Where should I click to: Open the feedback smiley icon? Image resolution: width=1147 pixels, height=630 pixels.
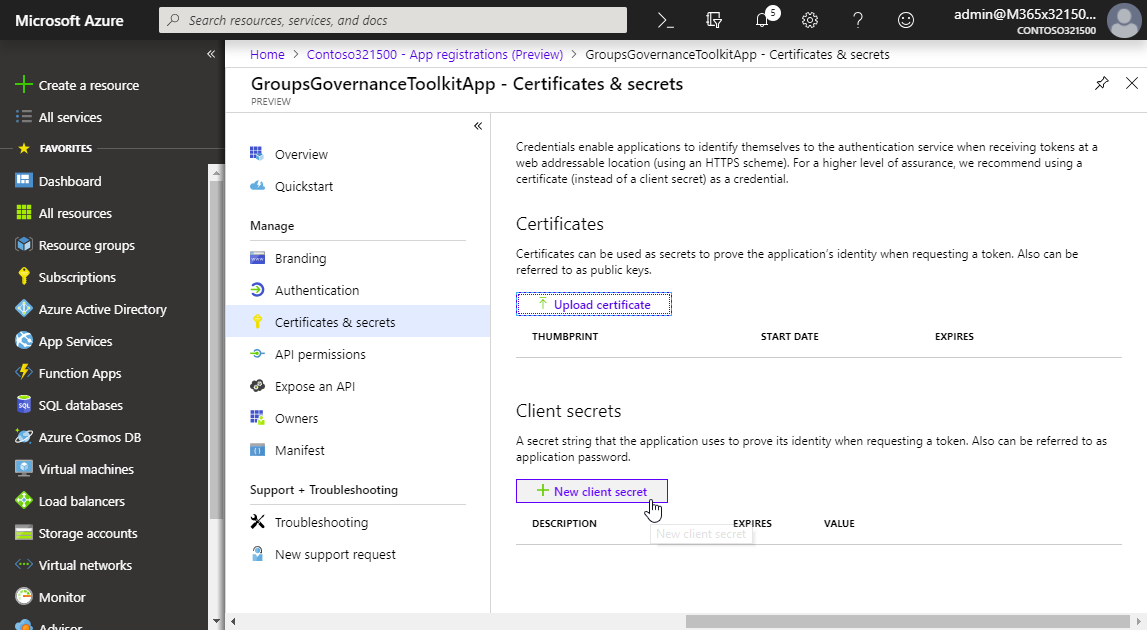[x=906, y=20]
